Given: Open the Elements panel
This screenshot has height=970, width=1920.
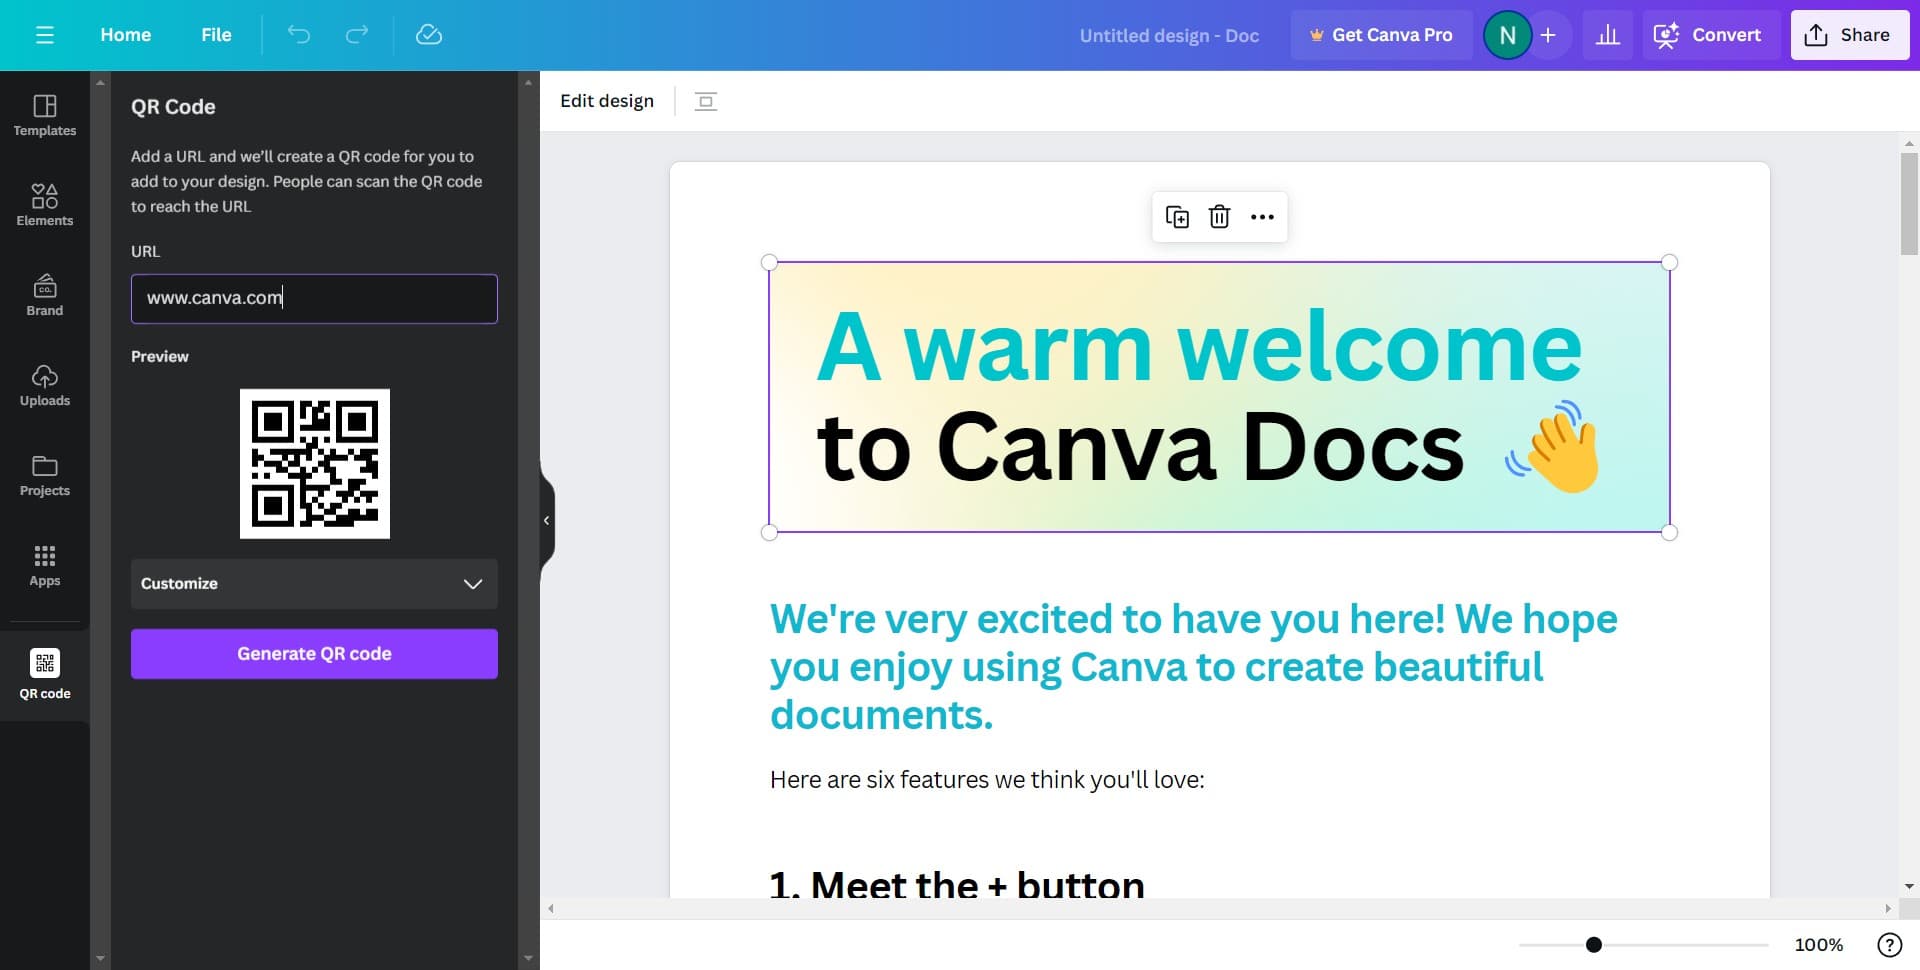Looking at the screenshot, I should point(44,204).
